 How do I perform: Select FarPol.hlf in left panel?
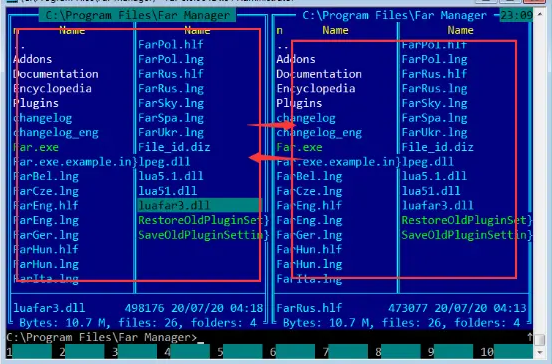coord(171,44)
